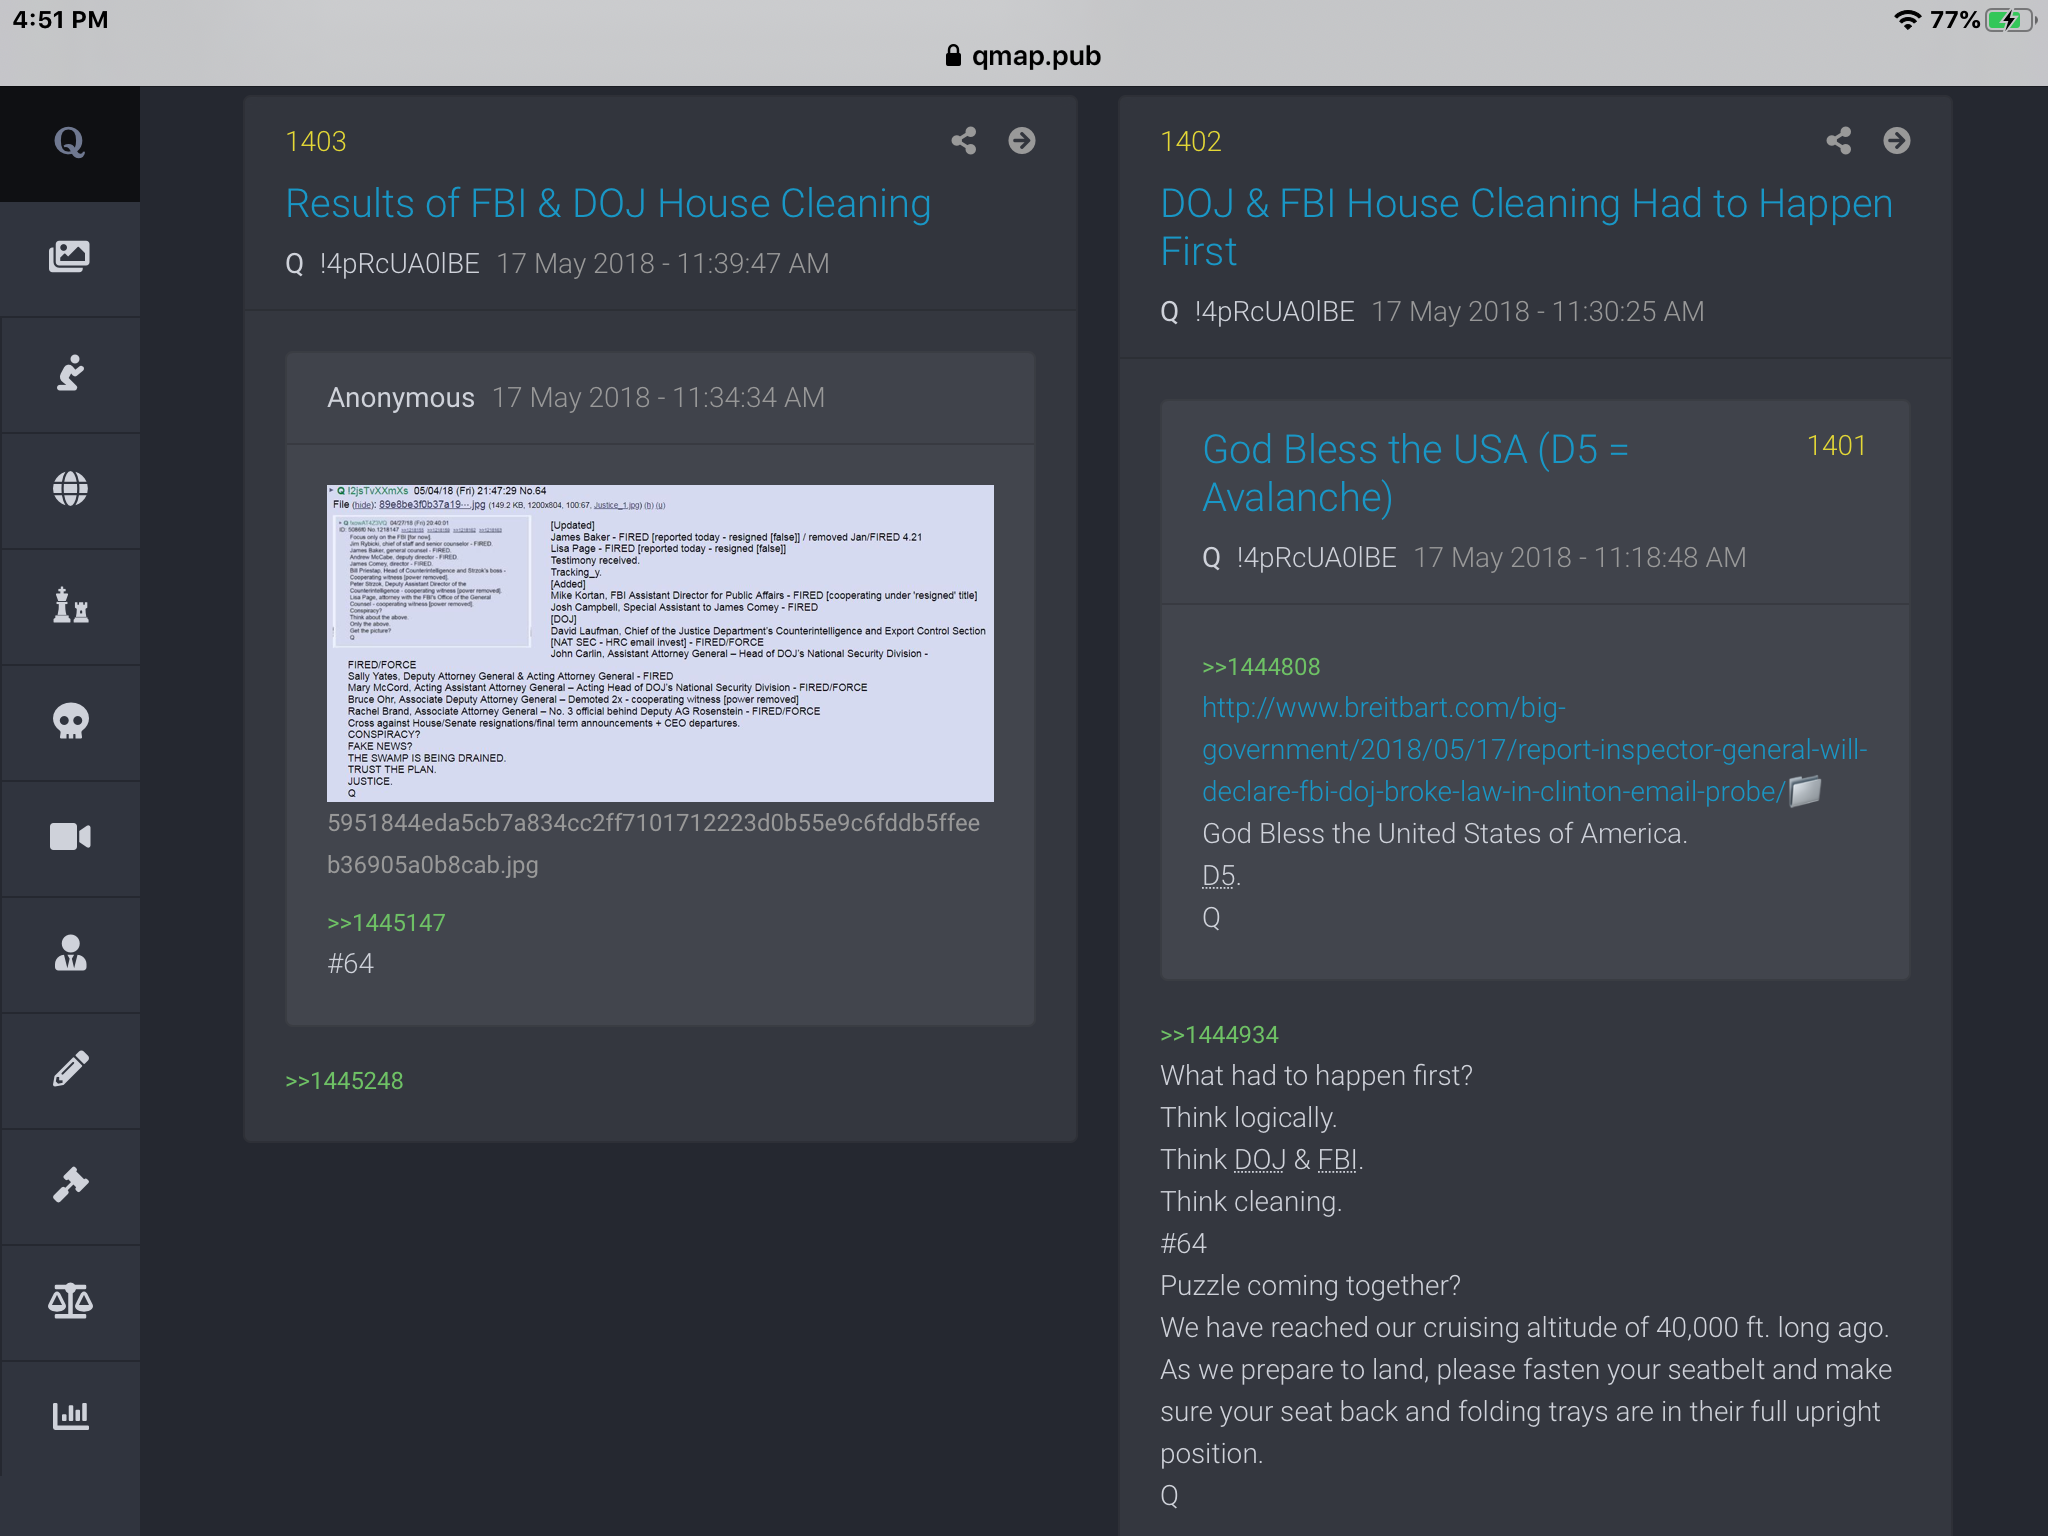Share post 1403 using share icon
This screenshot has width=2048, height=1536.
coord(964,141)
